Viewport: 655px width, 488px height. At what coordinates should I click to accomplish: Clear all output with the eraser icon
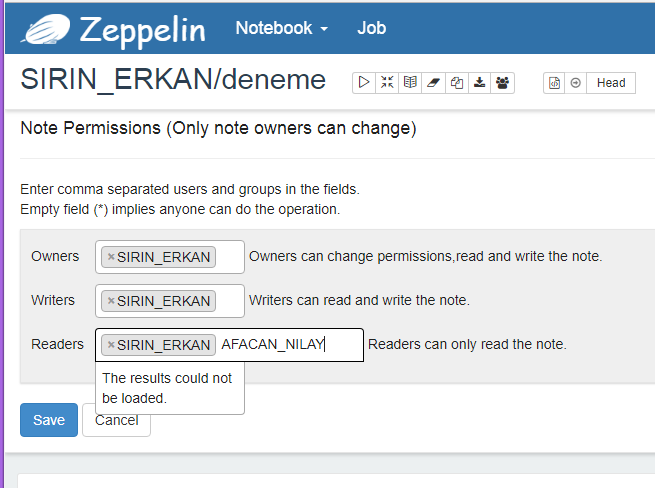point(433,83)
